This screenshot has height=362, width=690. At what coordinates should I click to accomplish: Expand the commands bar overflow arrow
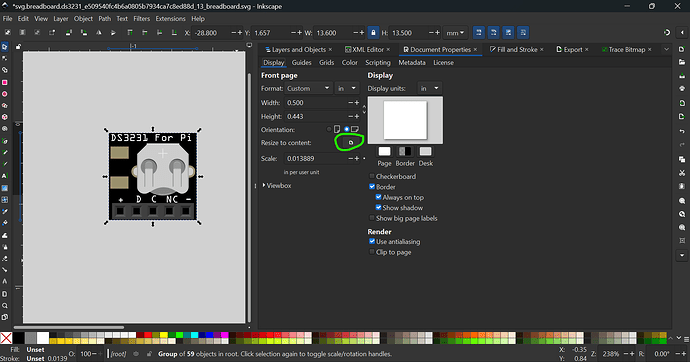(682, 255)
